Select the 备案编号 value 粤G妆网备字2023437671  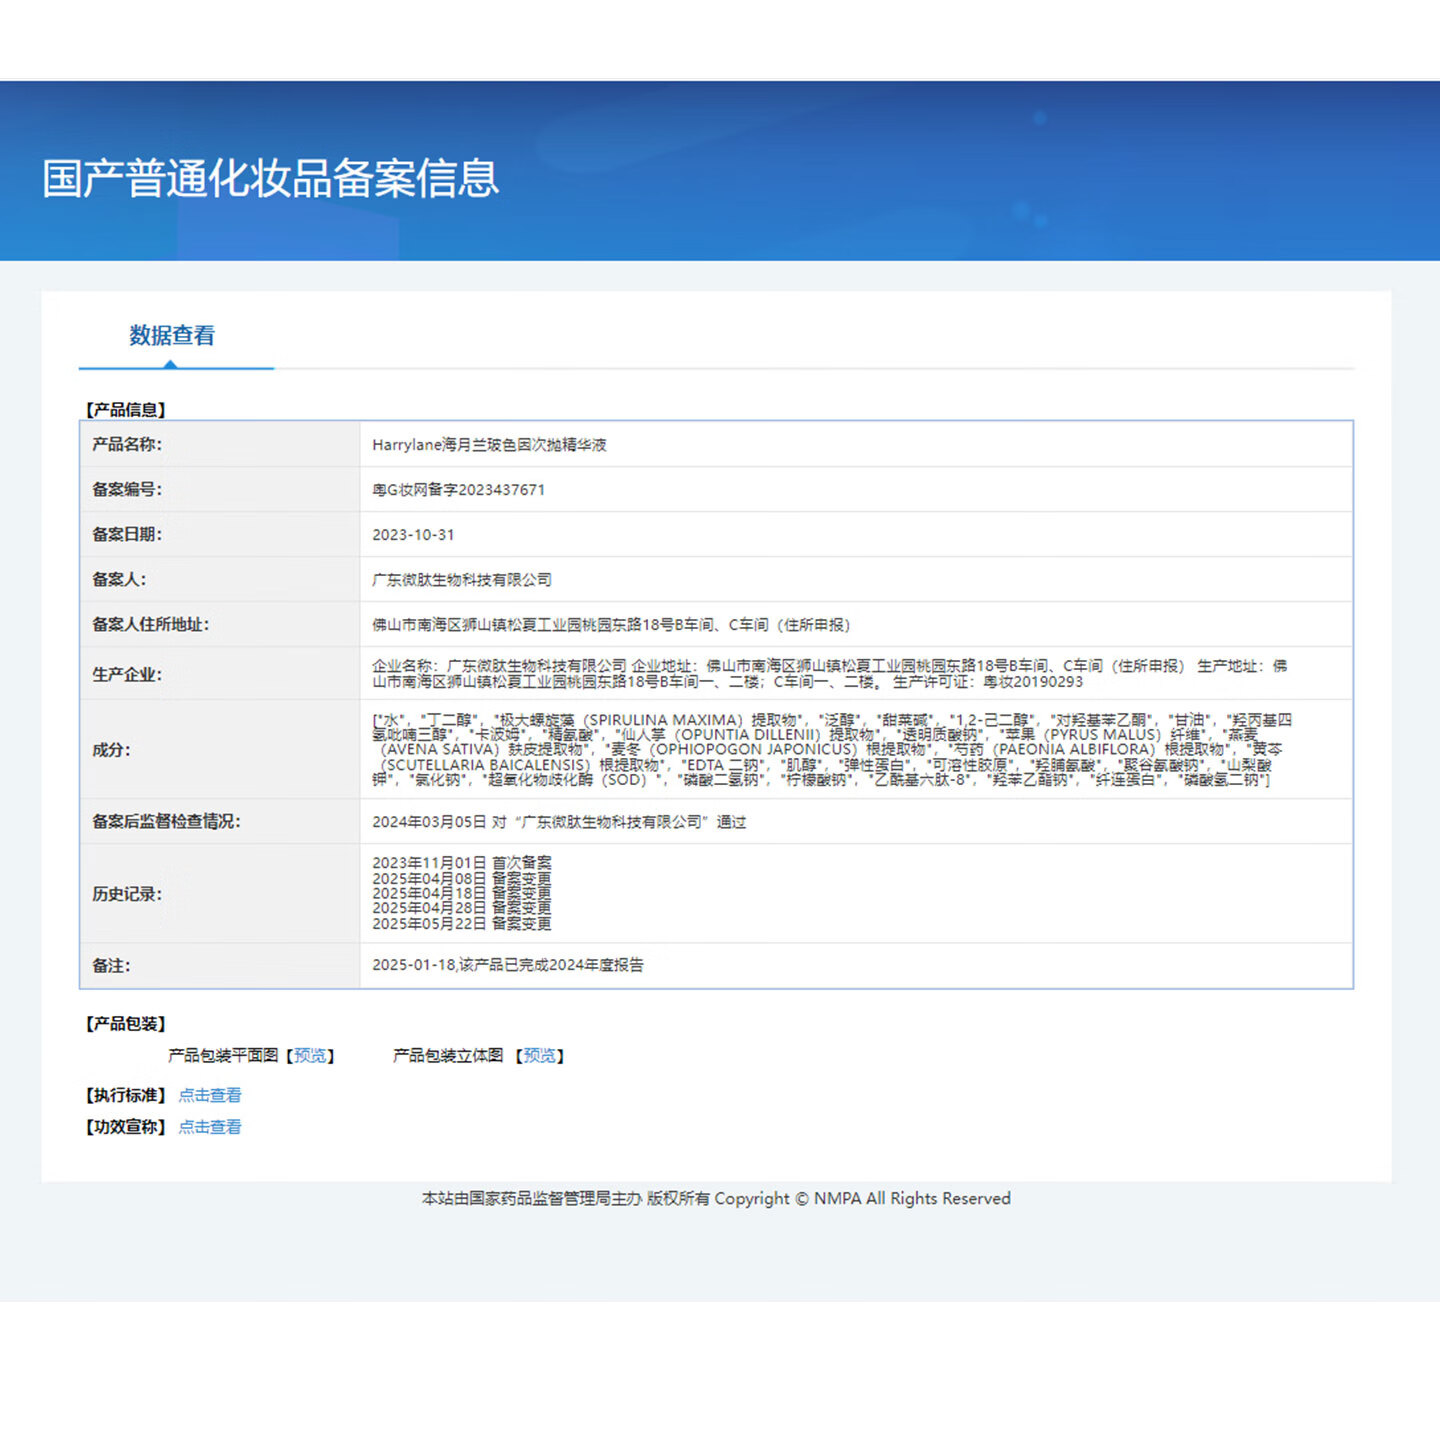(457, 490)
